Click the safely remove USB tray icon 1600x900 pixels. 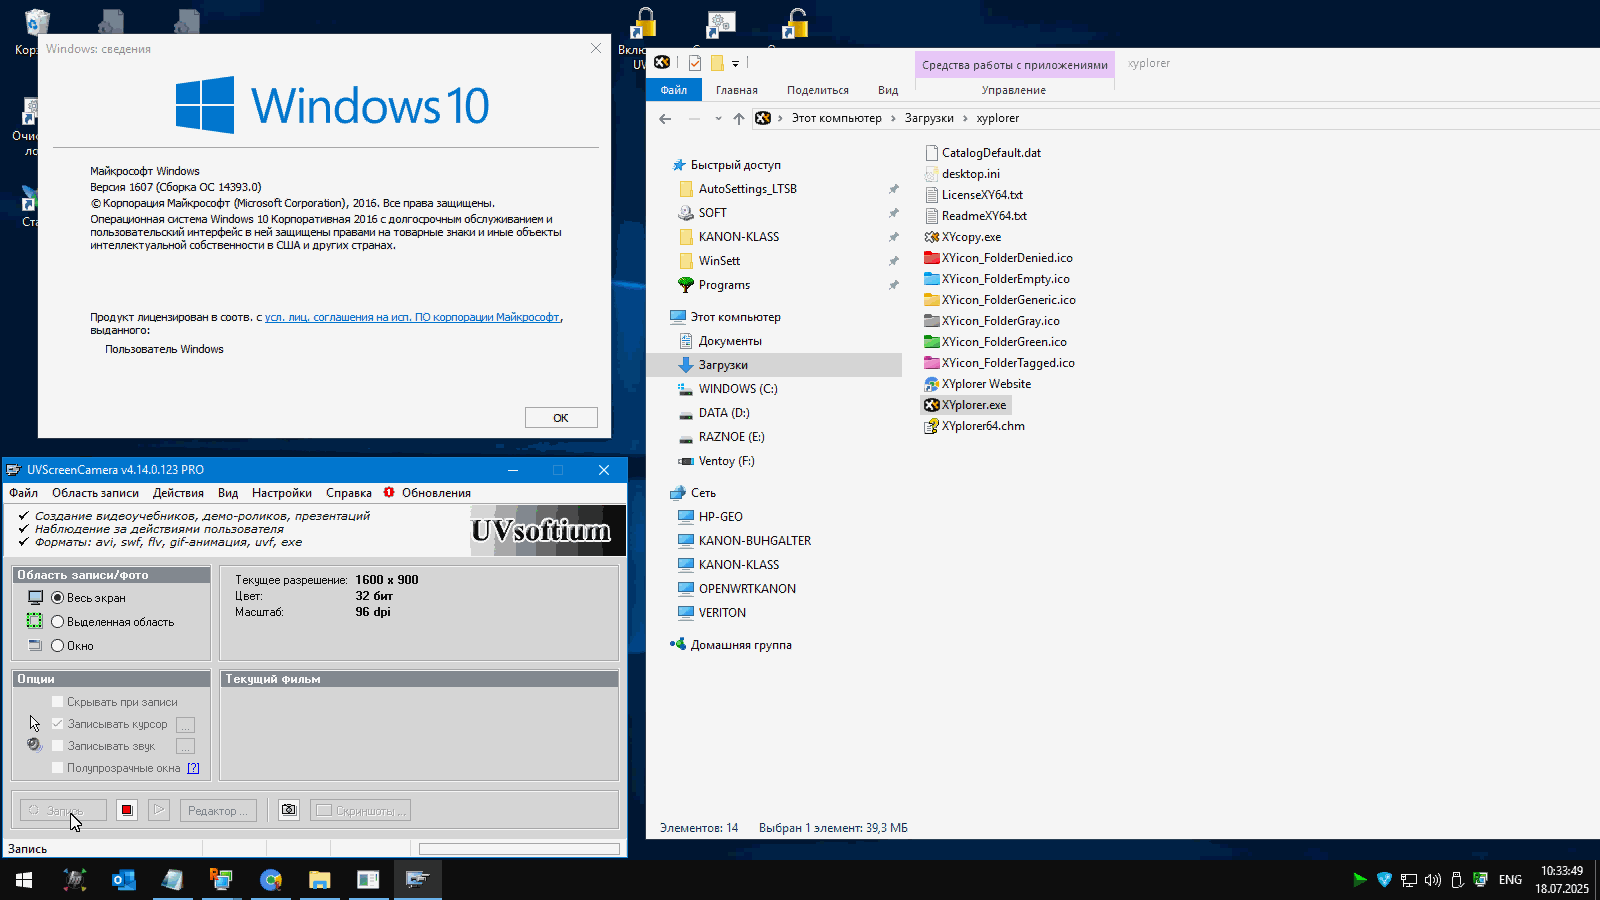(x=1457, y=880)
